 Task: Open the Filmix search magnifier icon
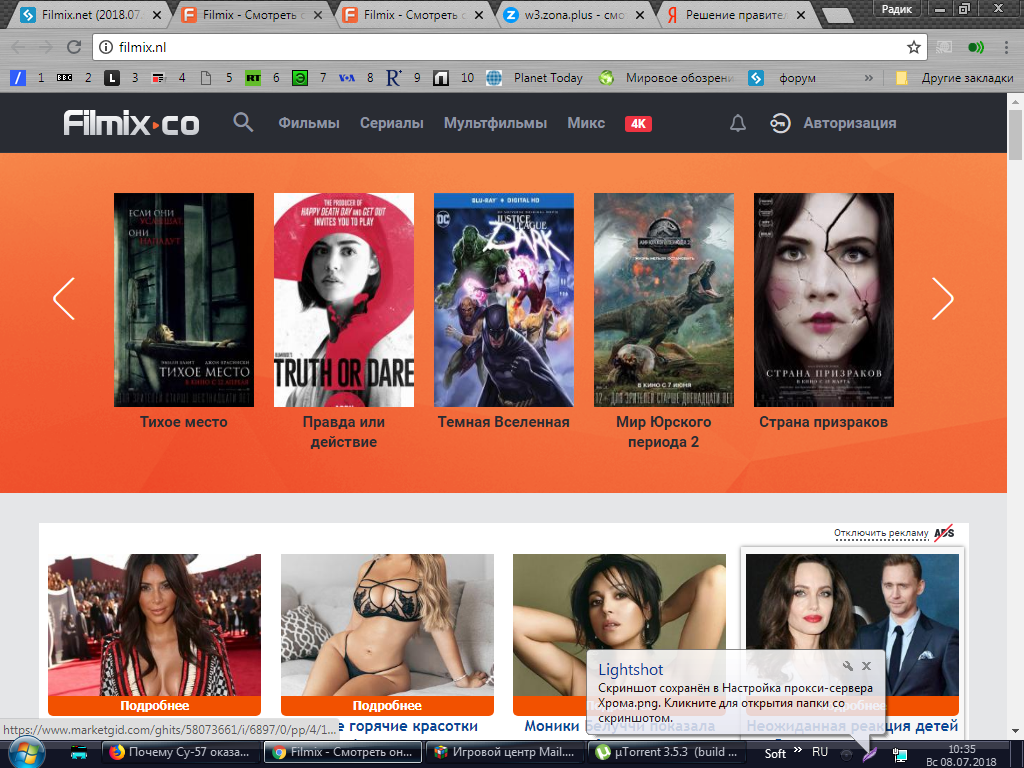(243, 123)
